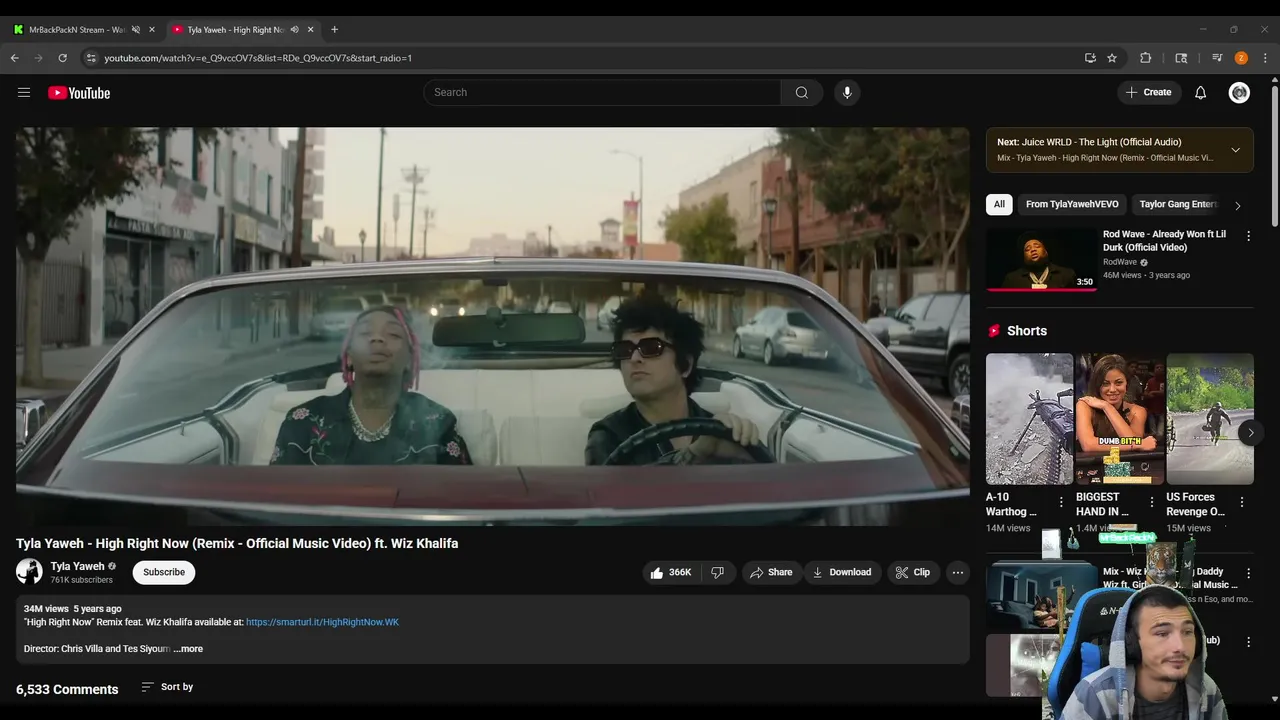The width and height of the screenshot is (1280, 720).
Task: Like the video with thumbs up
Action: tap(670, 573)
